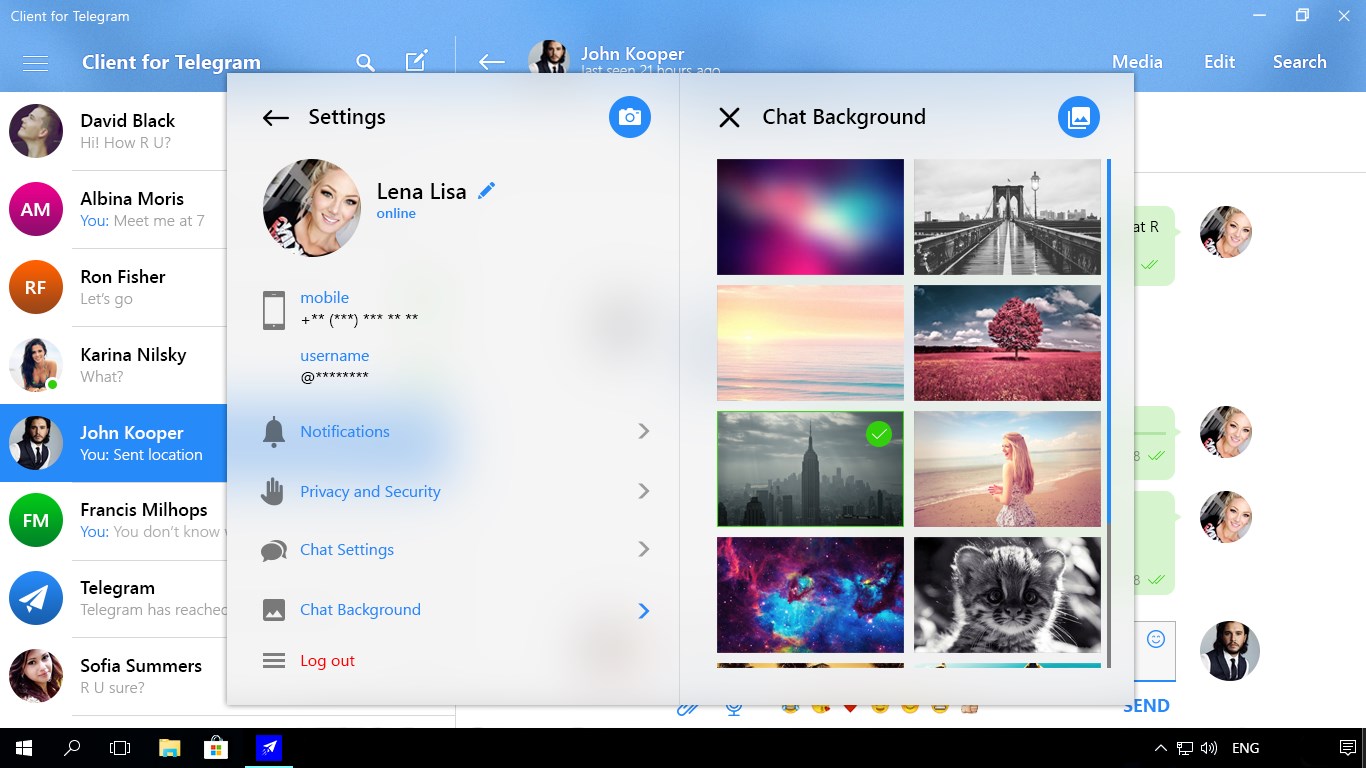1366x768 pixels.
Task: Open Task View on the taskbar
Action: pyautogui.click(x=120, y=748)
